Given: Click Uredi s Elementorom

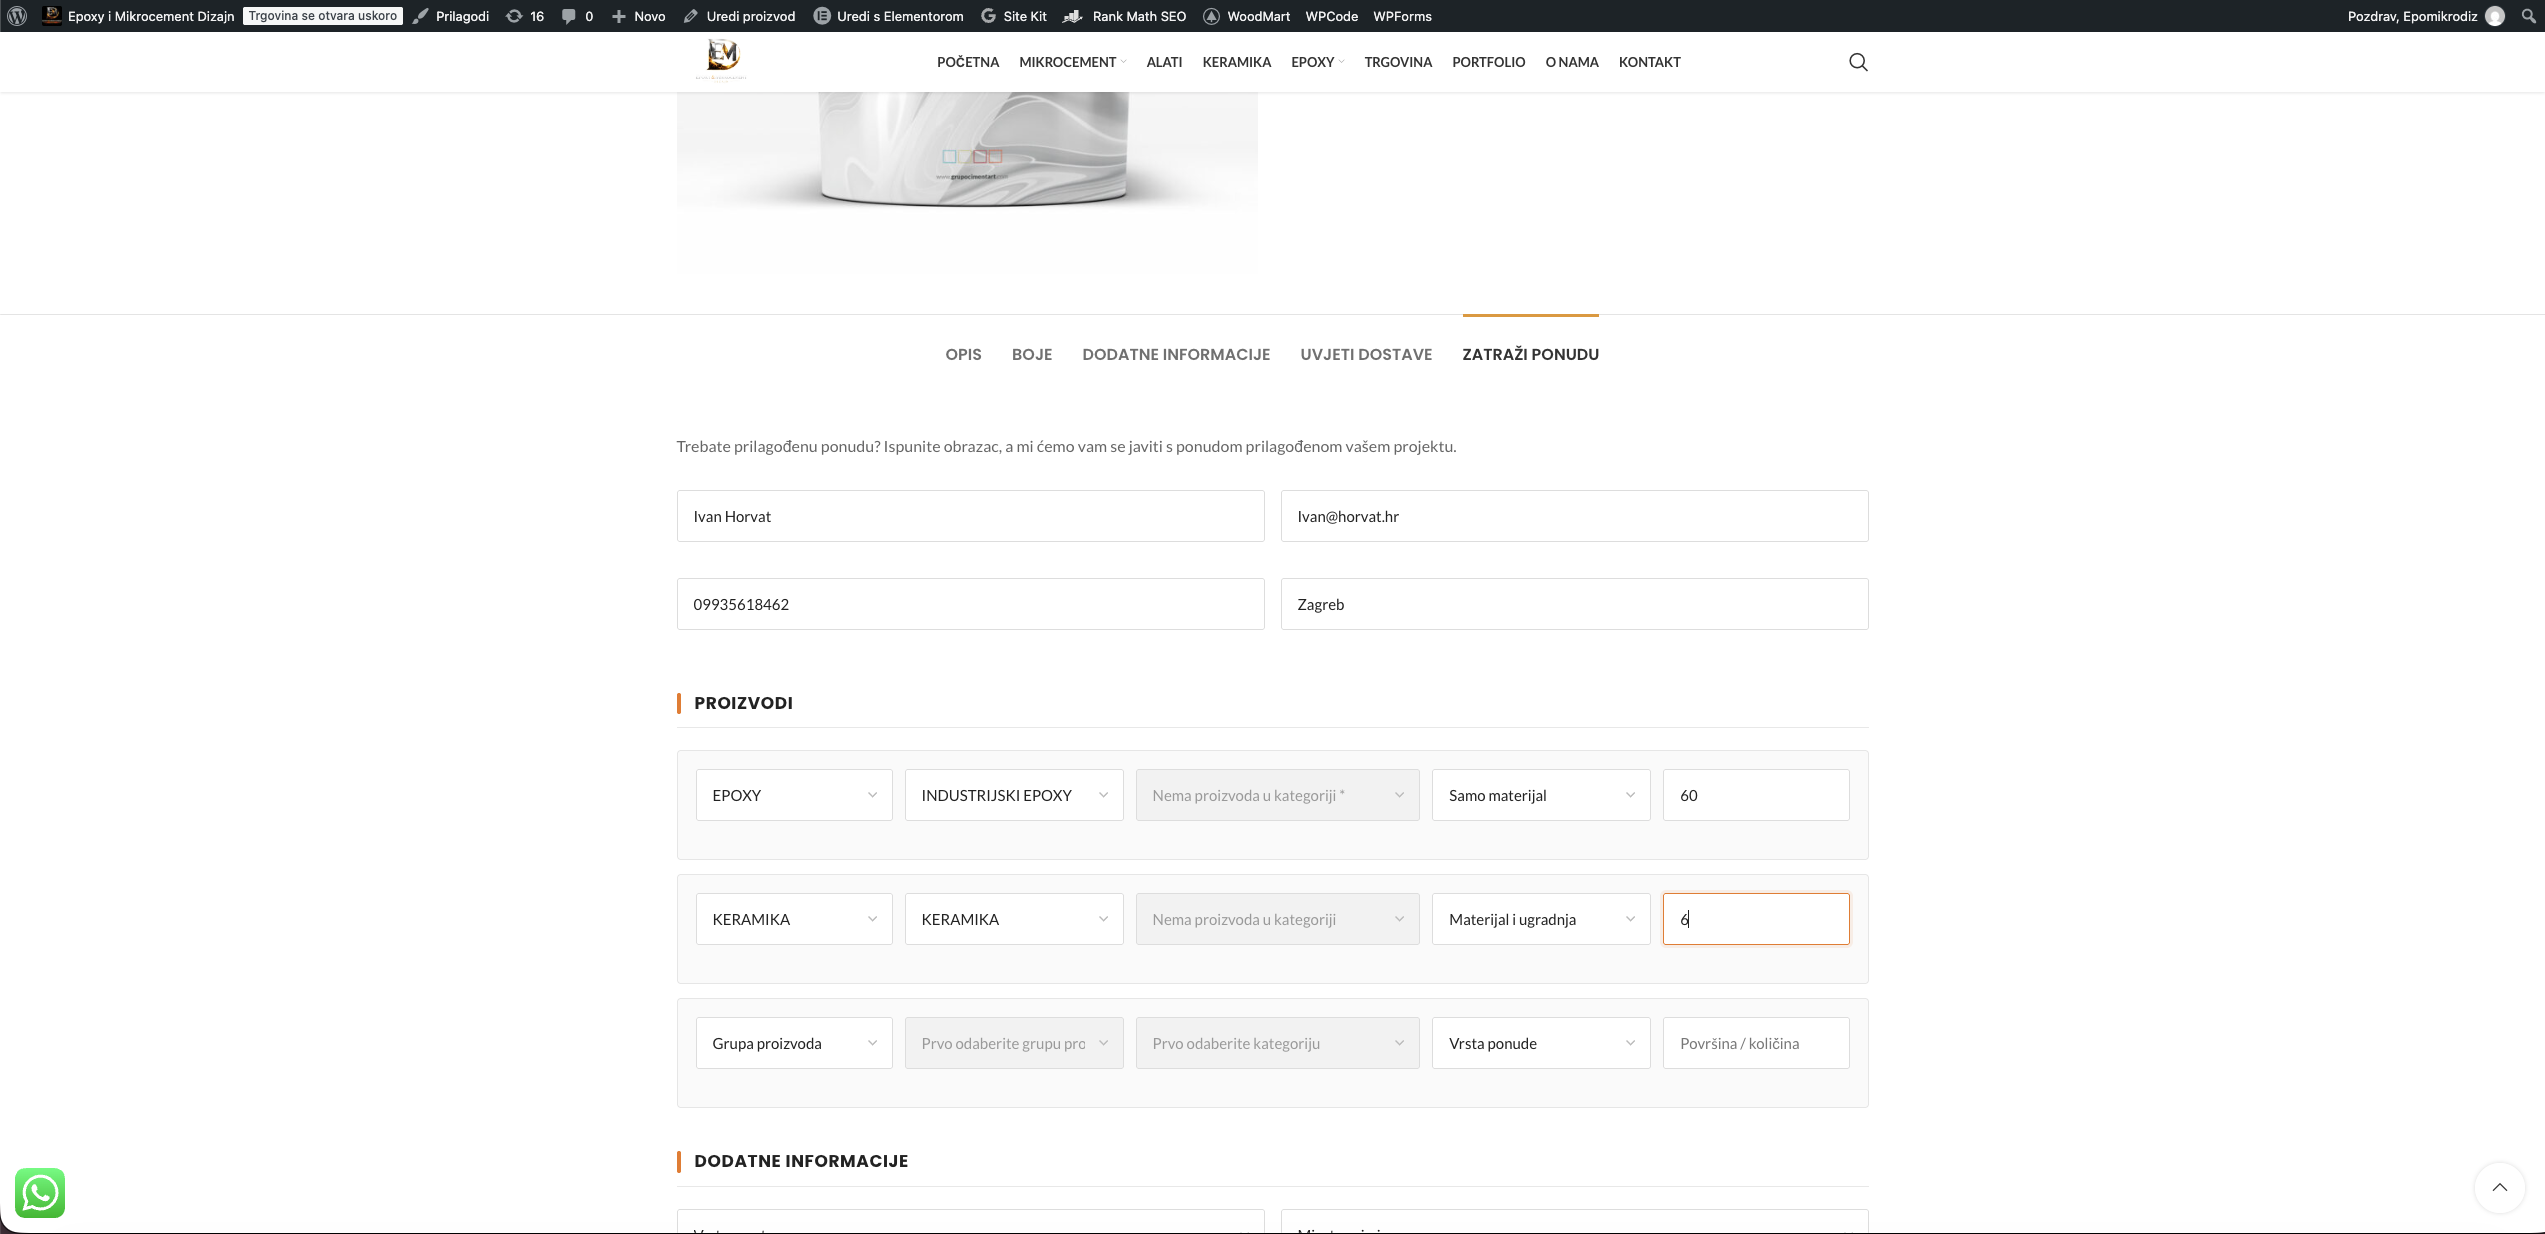Looking at the screenshot, I should click(x=888, y=16).
